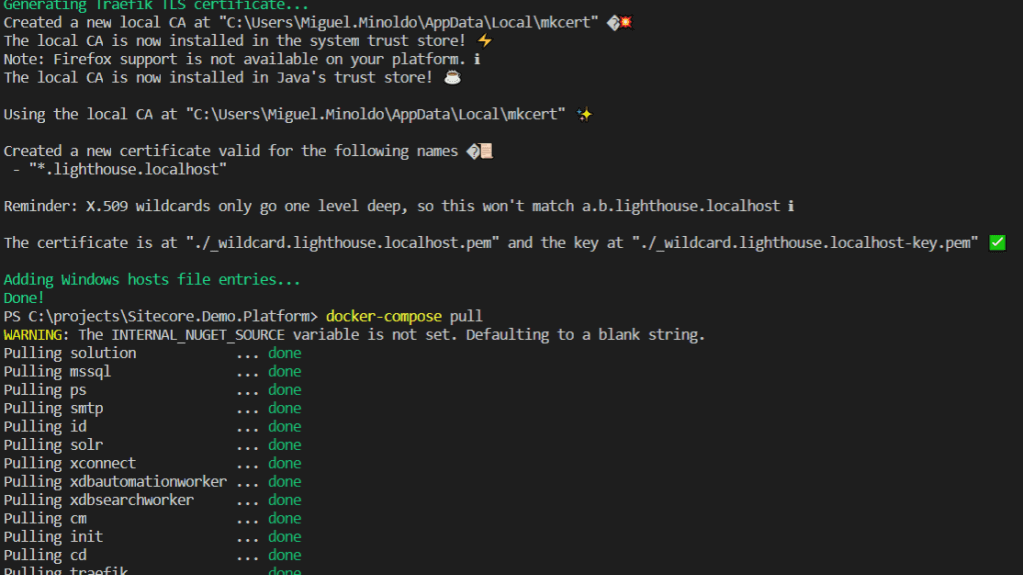Click the text "Pulling smtp"

(53, 408)
